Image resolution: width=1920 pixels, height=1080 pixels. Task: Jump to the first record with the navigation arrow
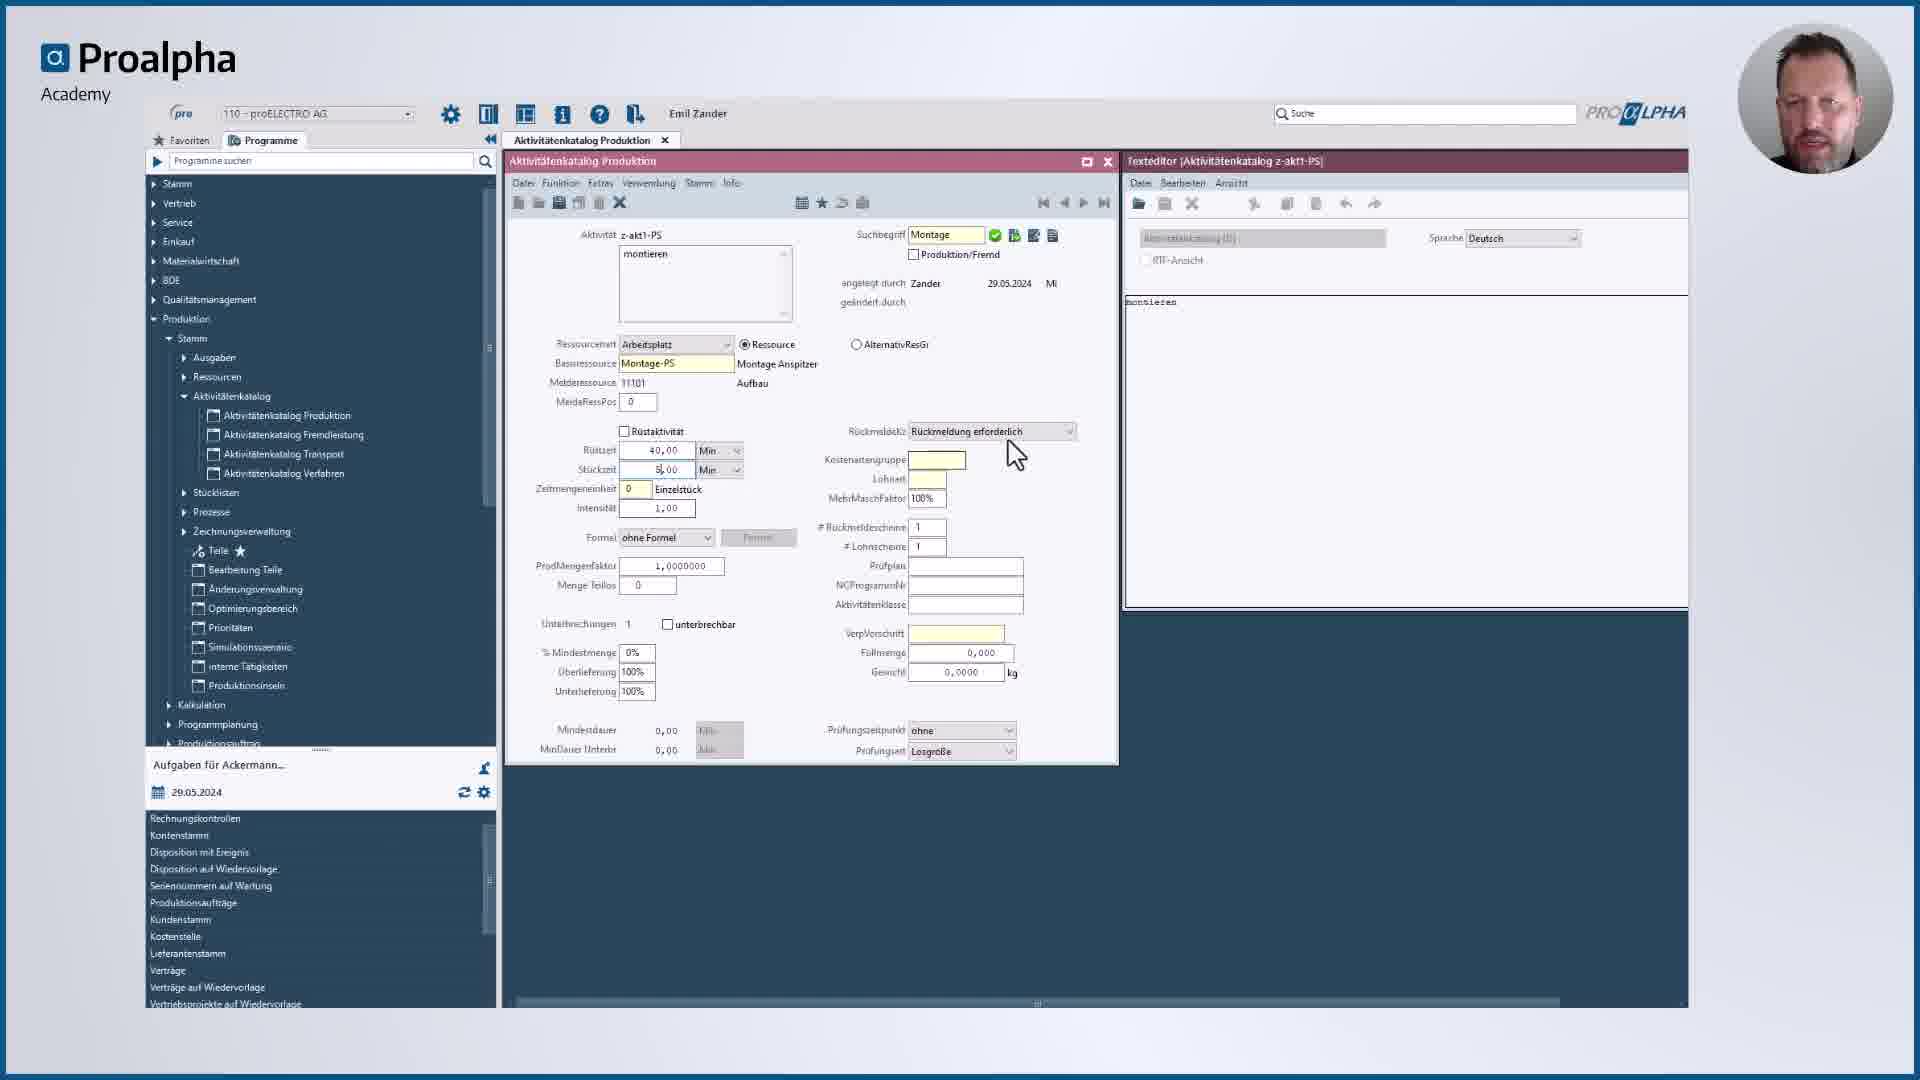1043,203
